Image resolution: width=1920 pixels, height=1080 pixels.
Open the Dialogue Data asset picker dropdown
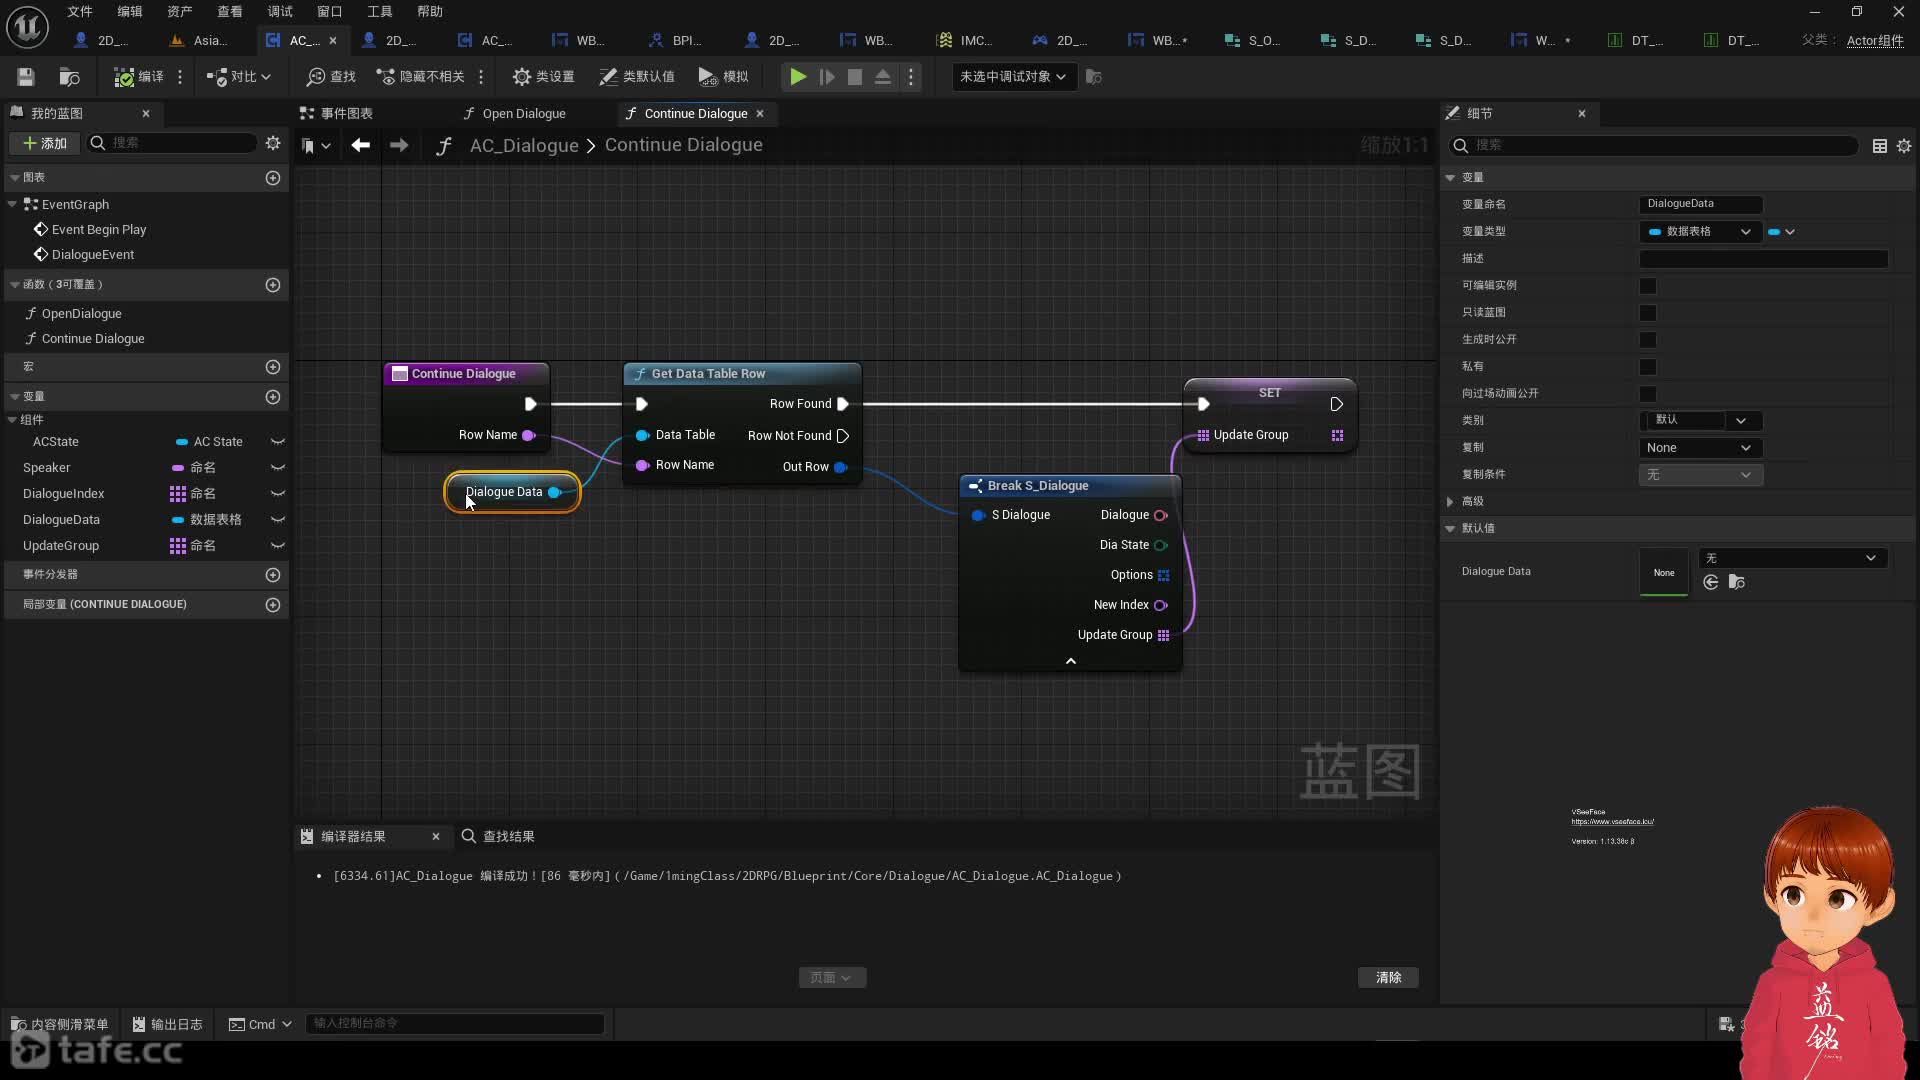coord(1792,558)
